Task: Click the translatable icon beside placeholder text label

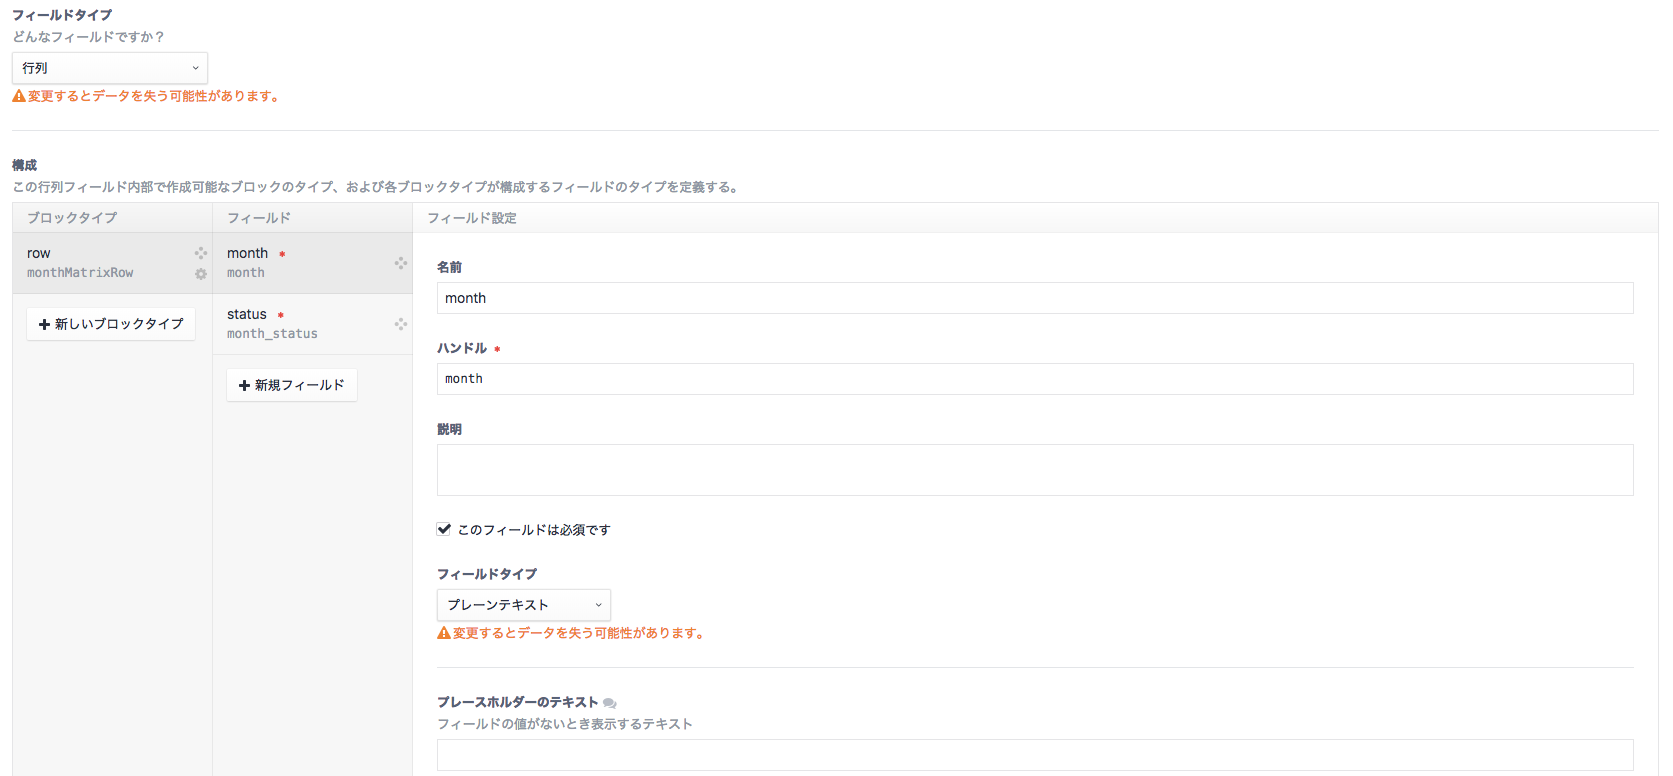Action: pyautogui.click(x=610, y=703)
